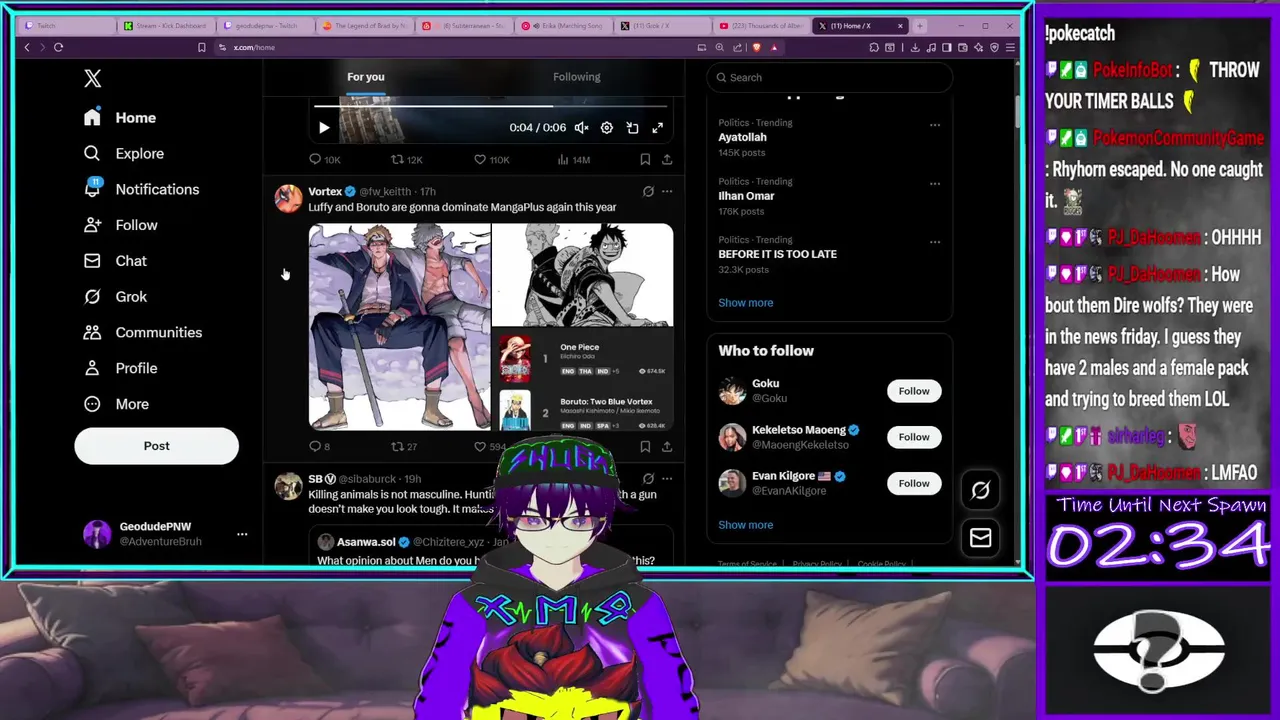Expand the video to fullscreen

coord(658,128)
